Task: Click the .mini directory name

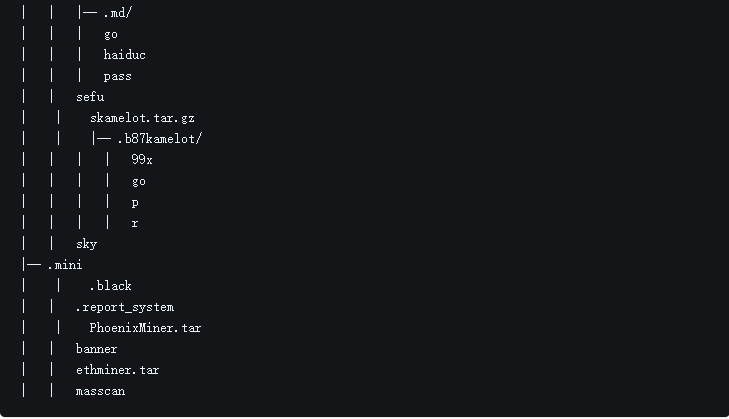Action: tap(64, 265)
